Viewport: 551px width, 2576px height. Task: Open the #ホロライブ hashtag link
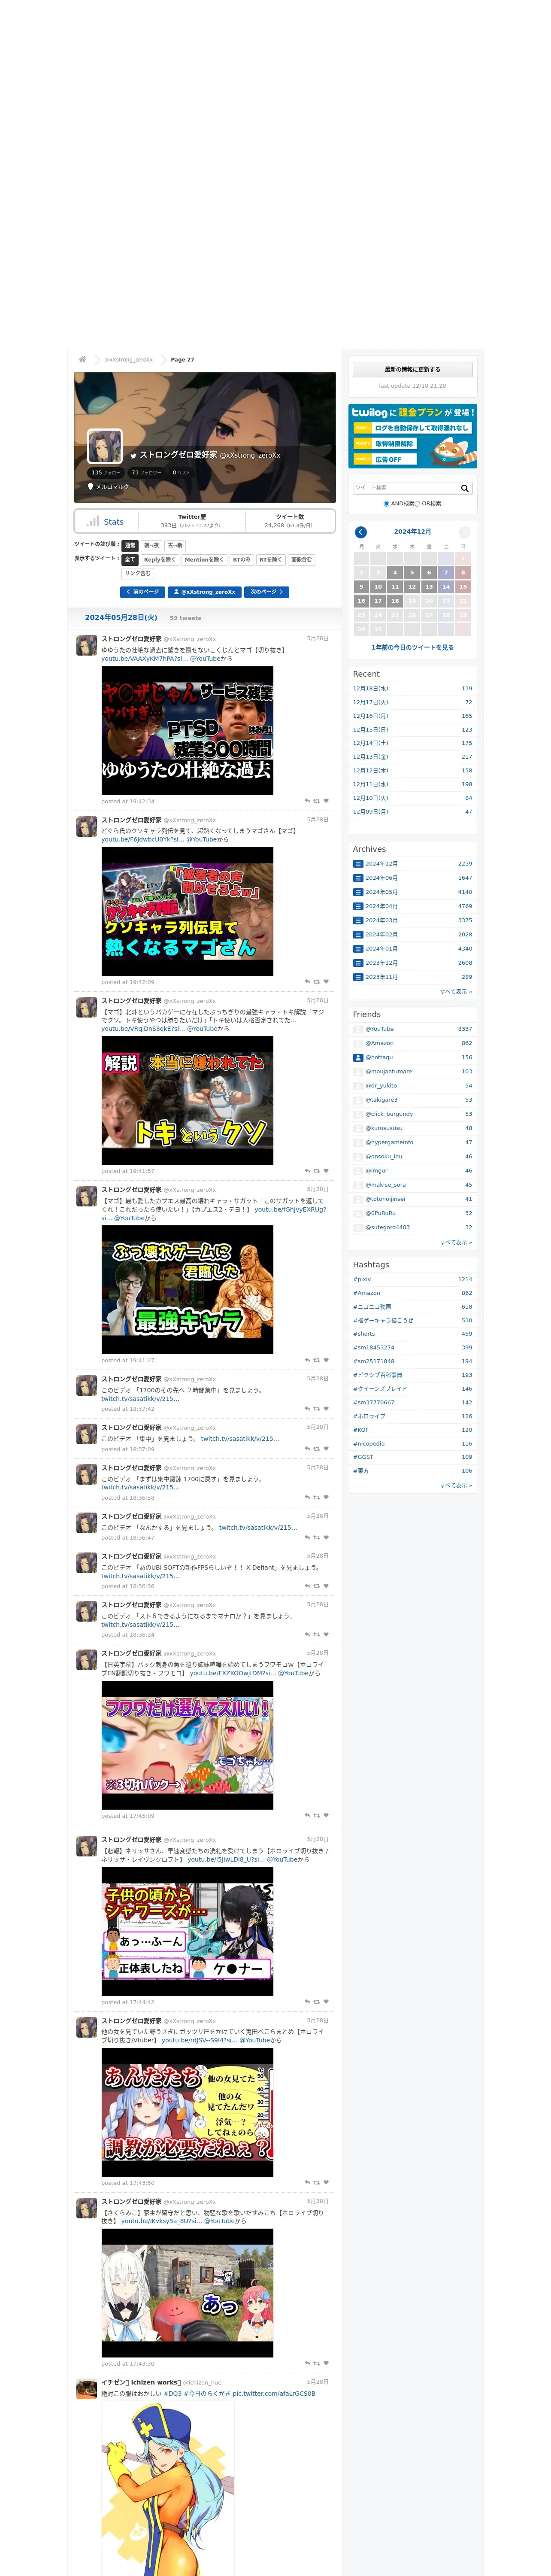(369, 1416)
